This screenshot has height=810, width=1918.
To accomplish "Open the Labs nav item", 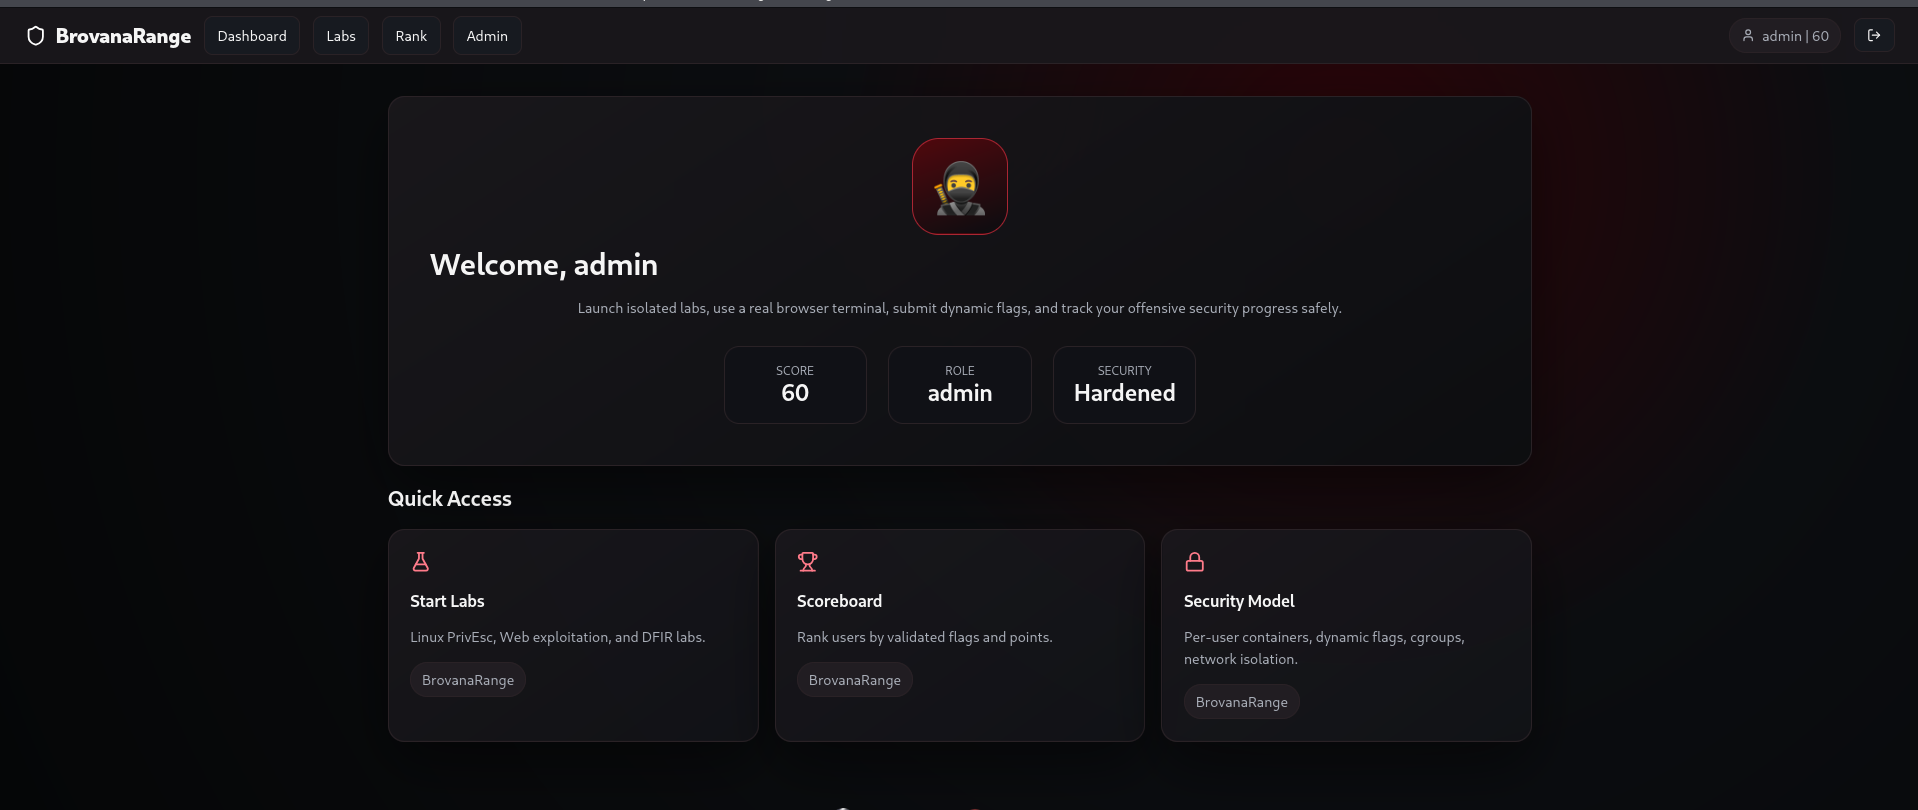I will [341, 36].
